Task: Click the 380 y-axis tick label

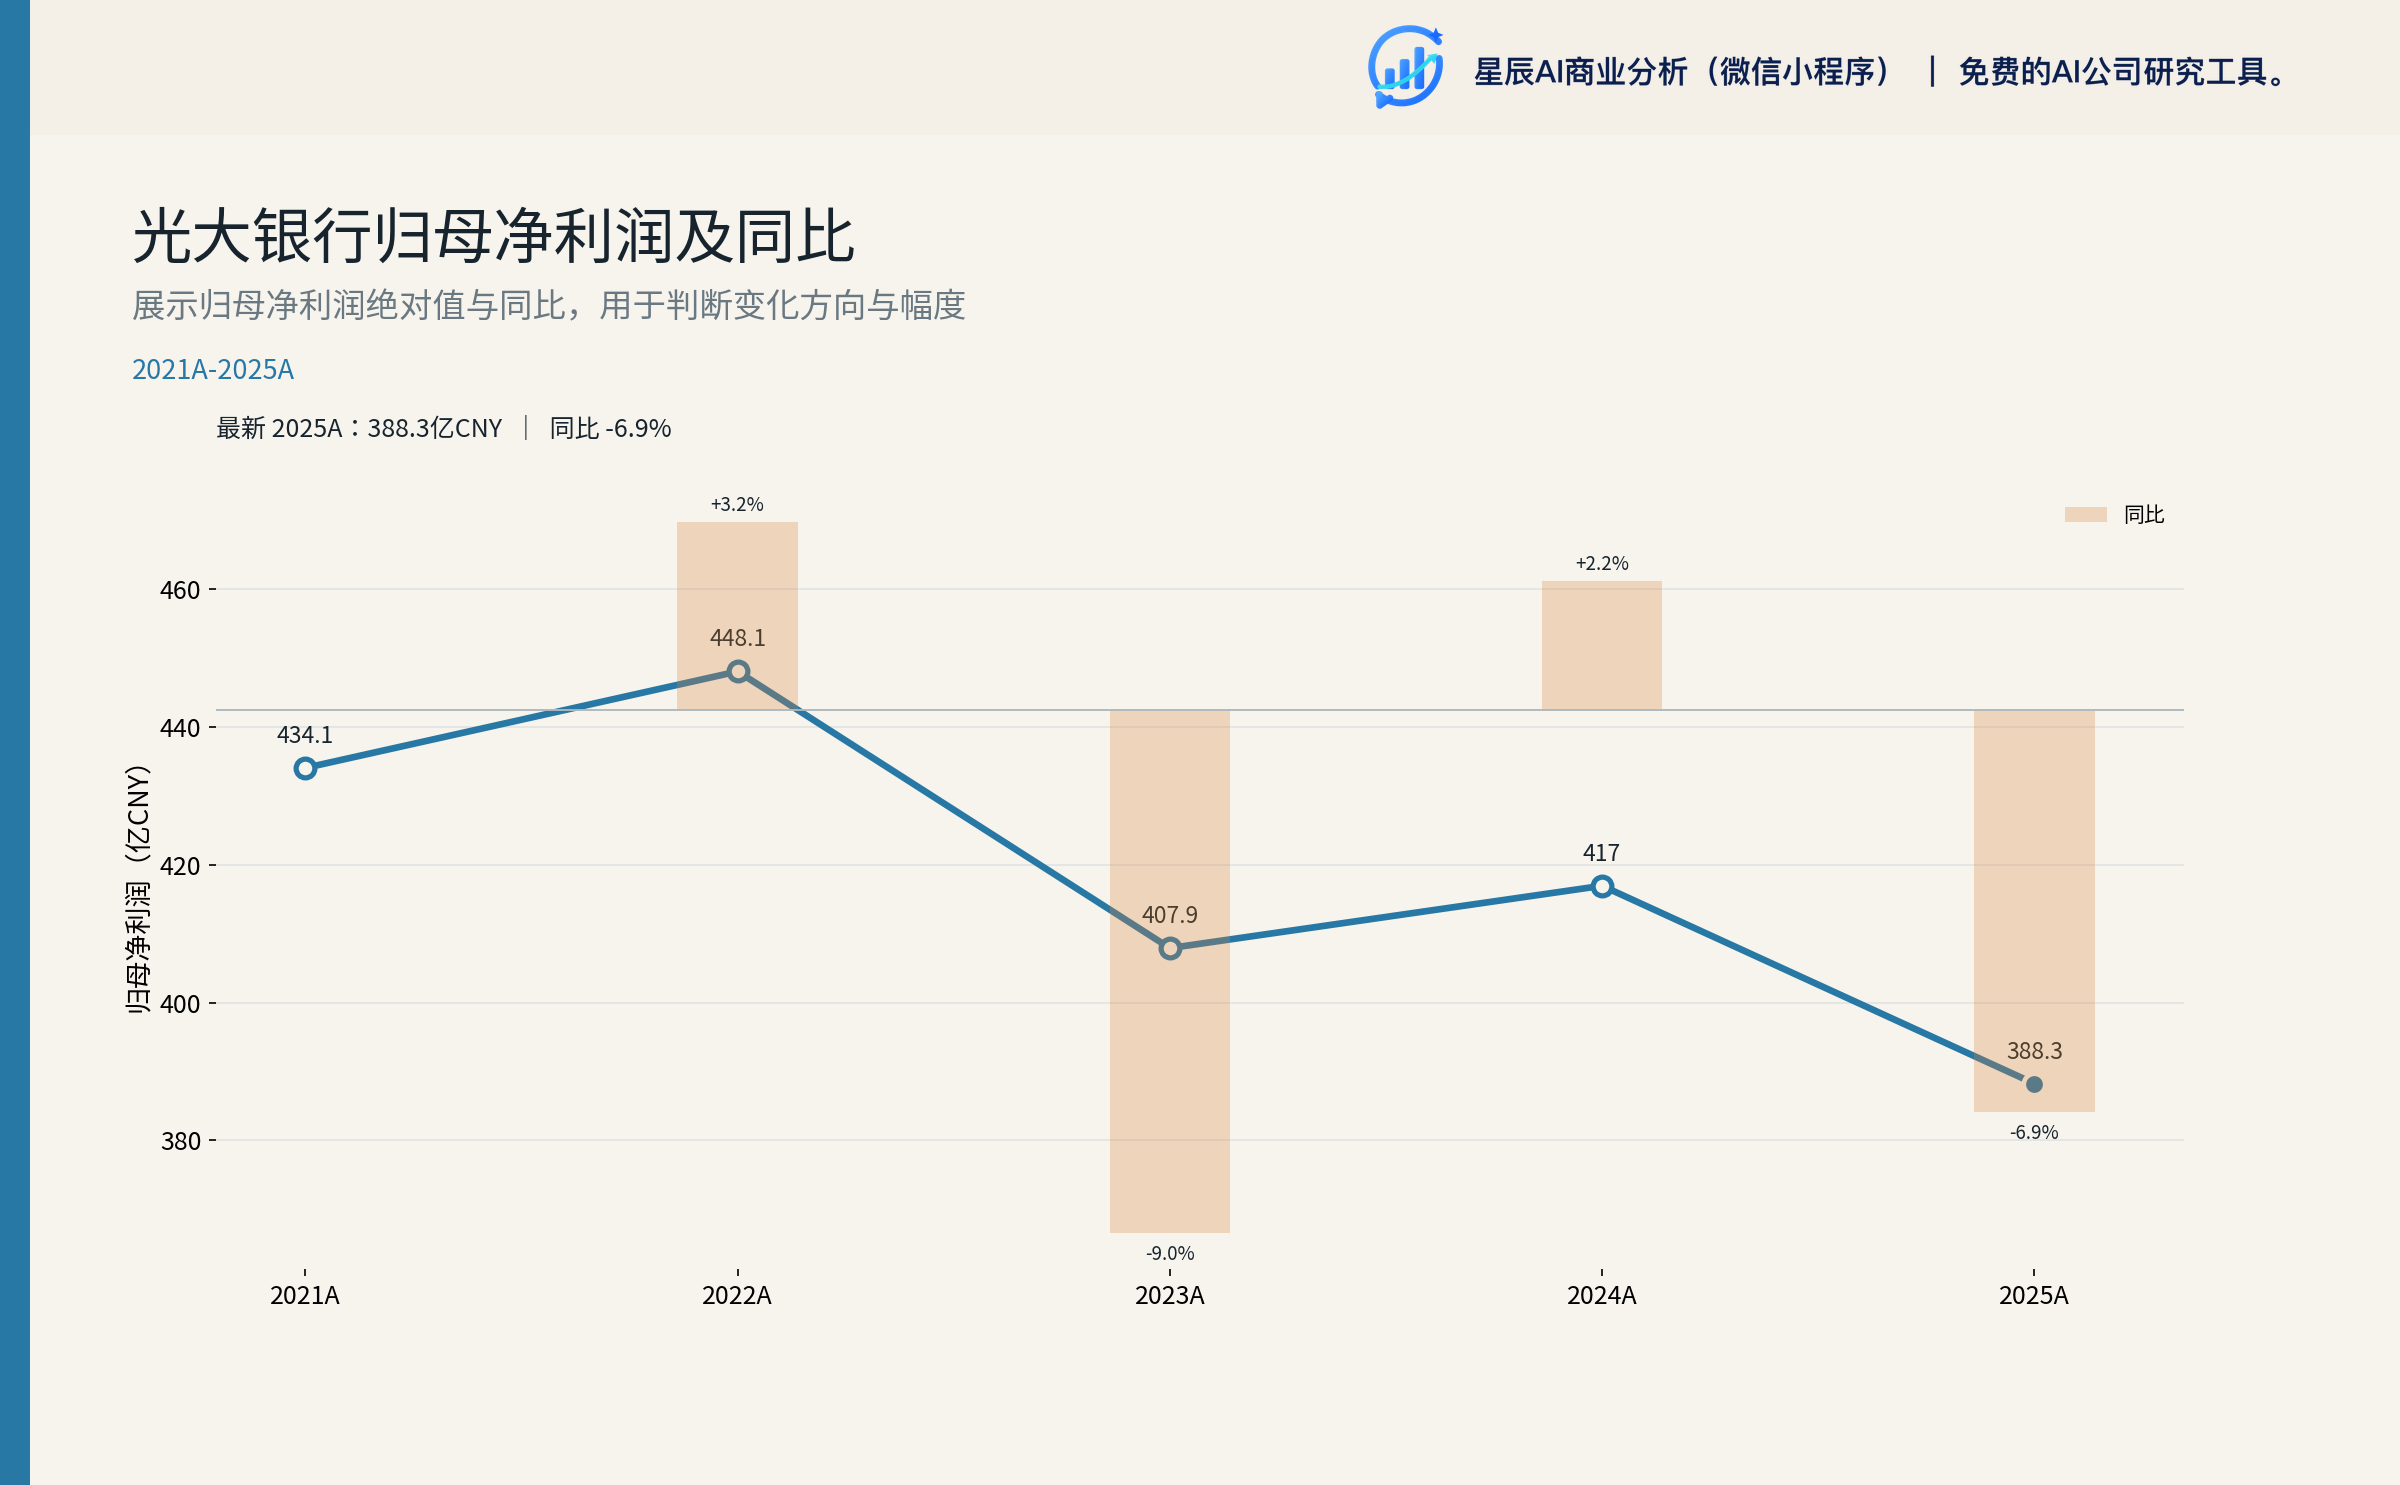Action: pos(180,1141)
